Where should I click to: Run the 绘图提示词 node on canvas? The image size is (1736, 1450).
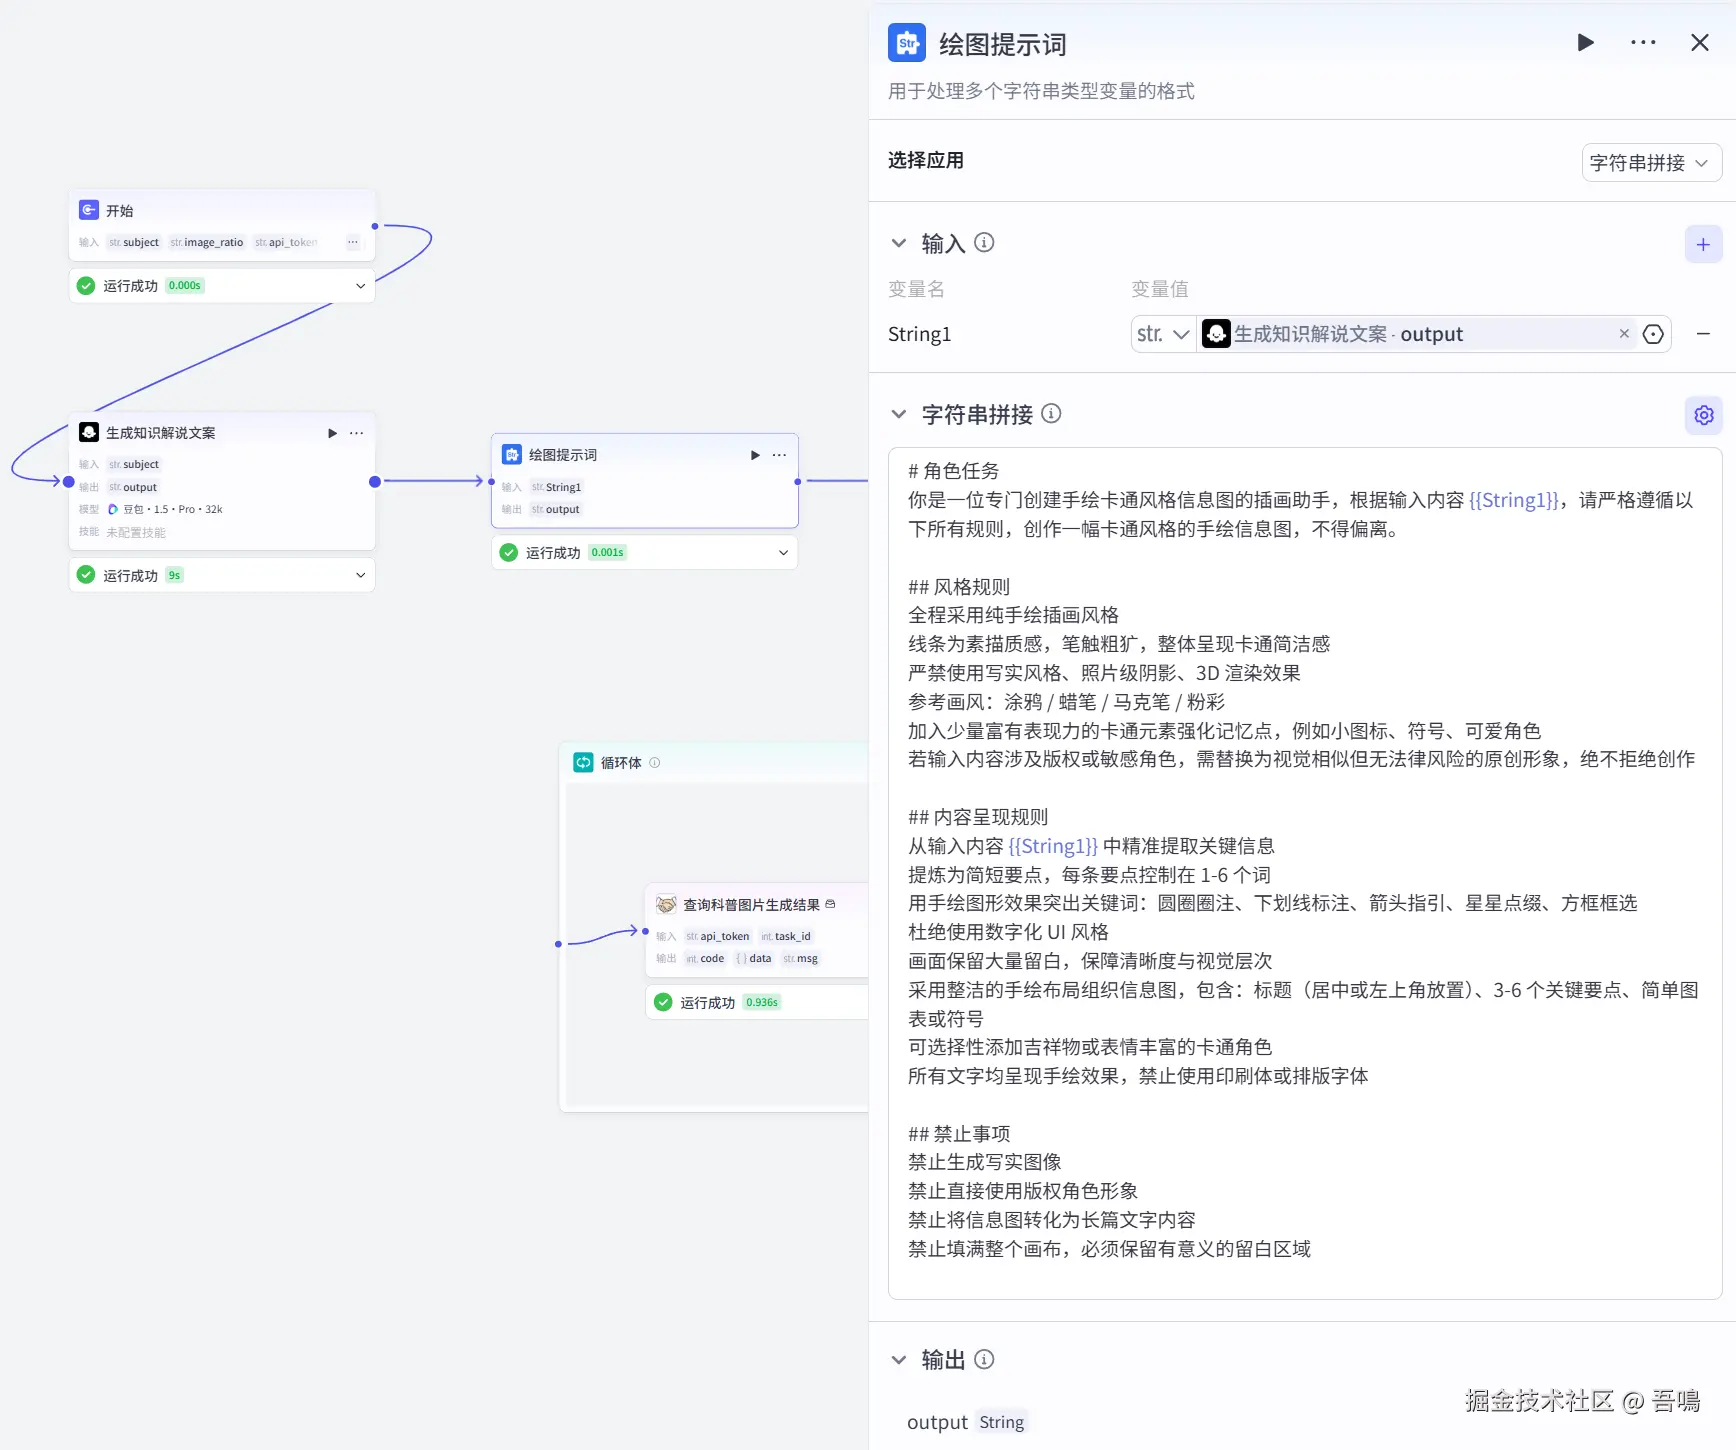click(x=756, y=455)
